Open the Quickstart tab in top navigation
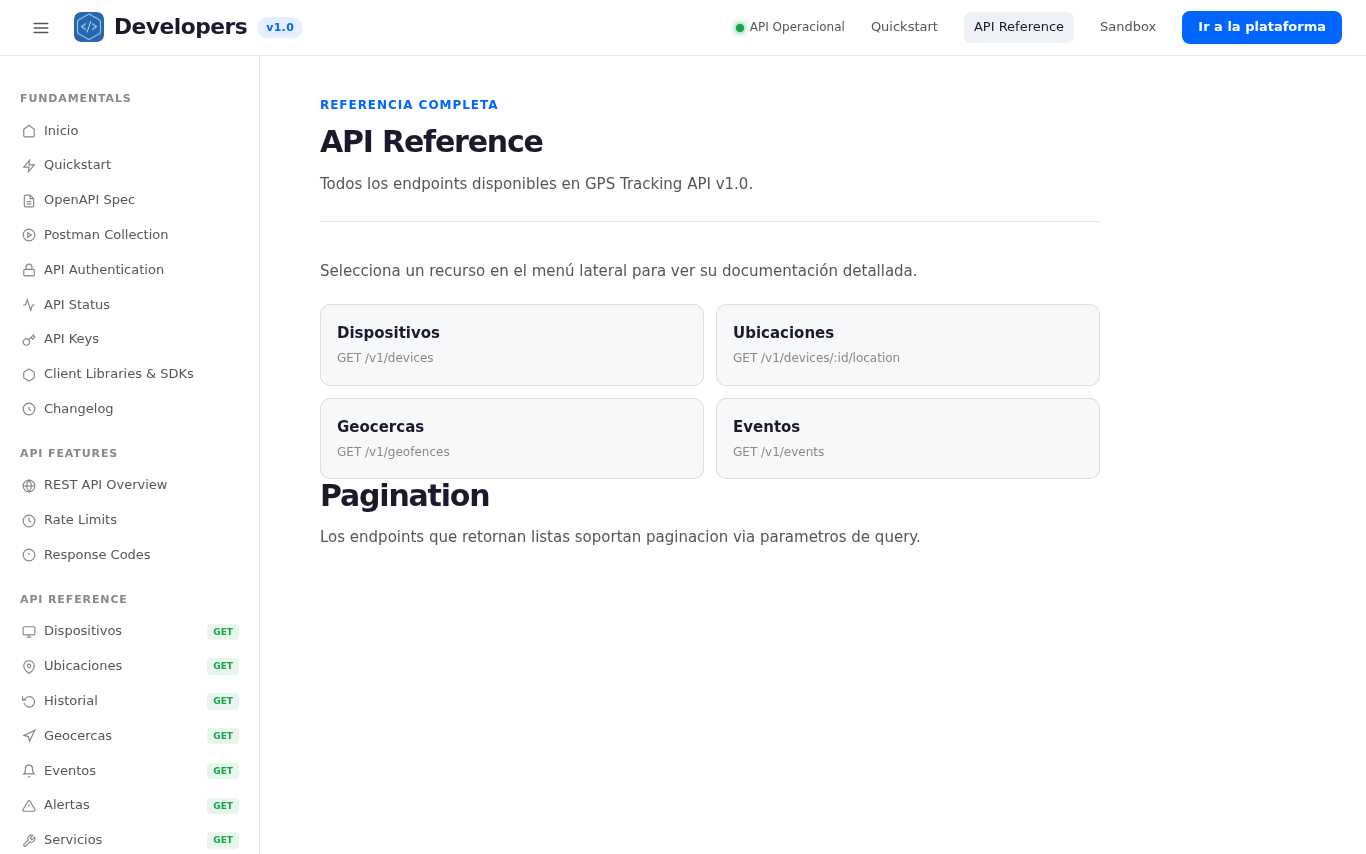1366x854 pixels. point(904,27)
